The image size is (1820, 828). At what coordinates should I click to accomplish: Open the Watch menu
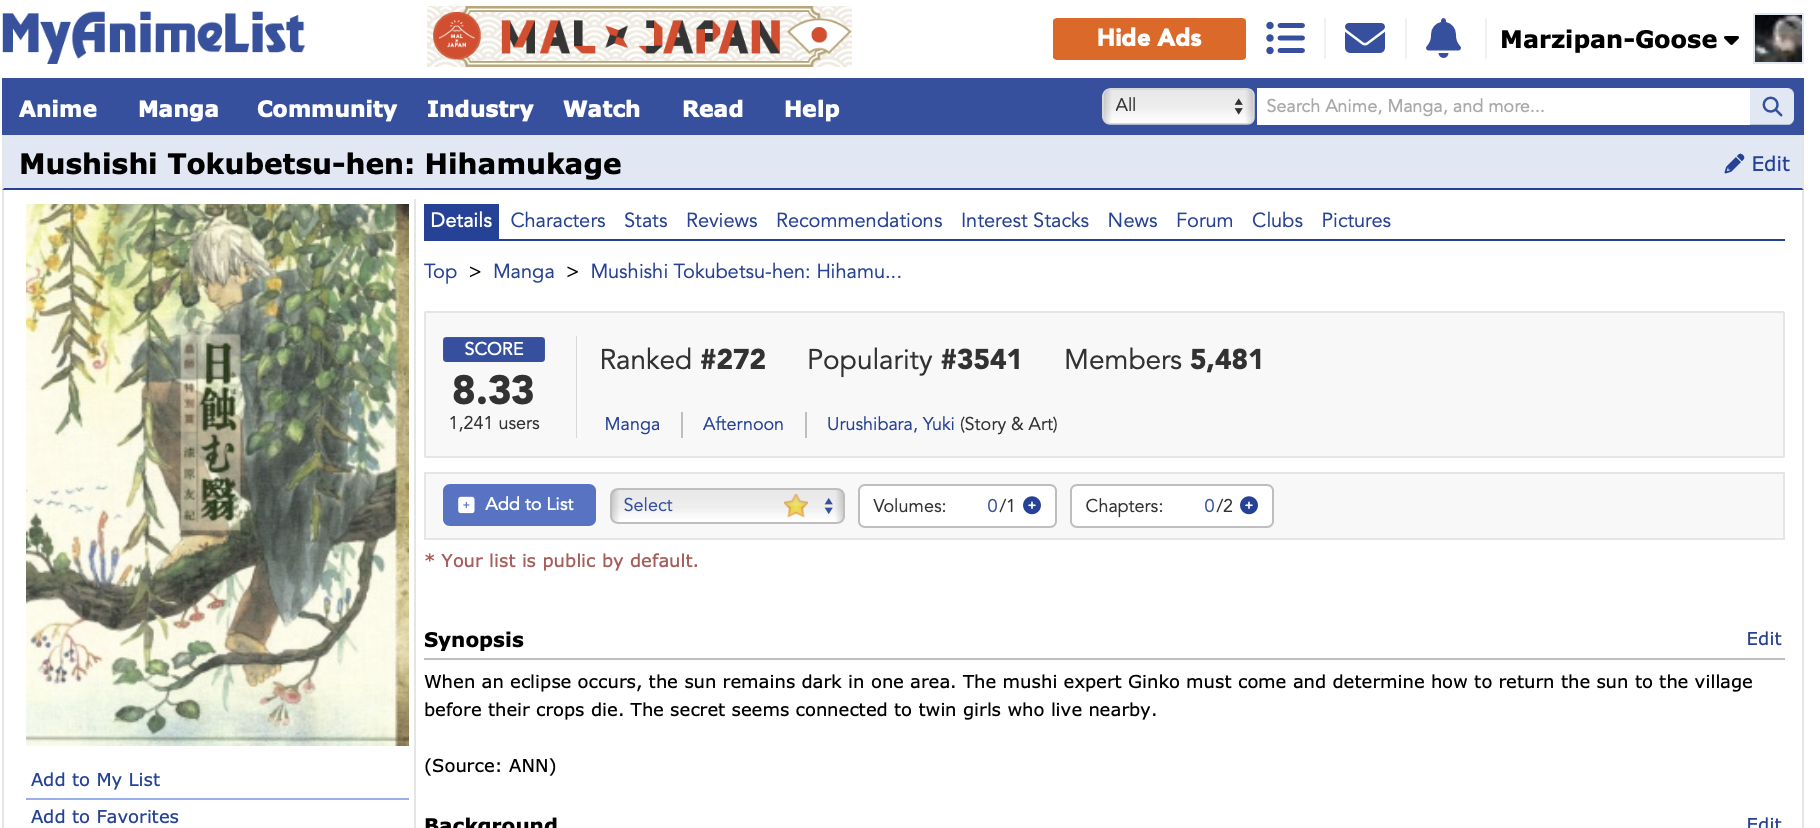602,109
